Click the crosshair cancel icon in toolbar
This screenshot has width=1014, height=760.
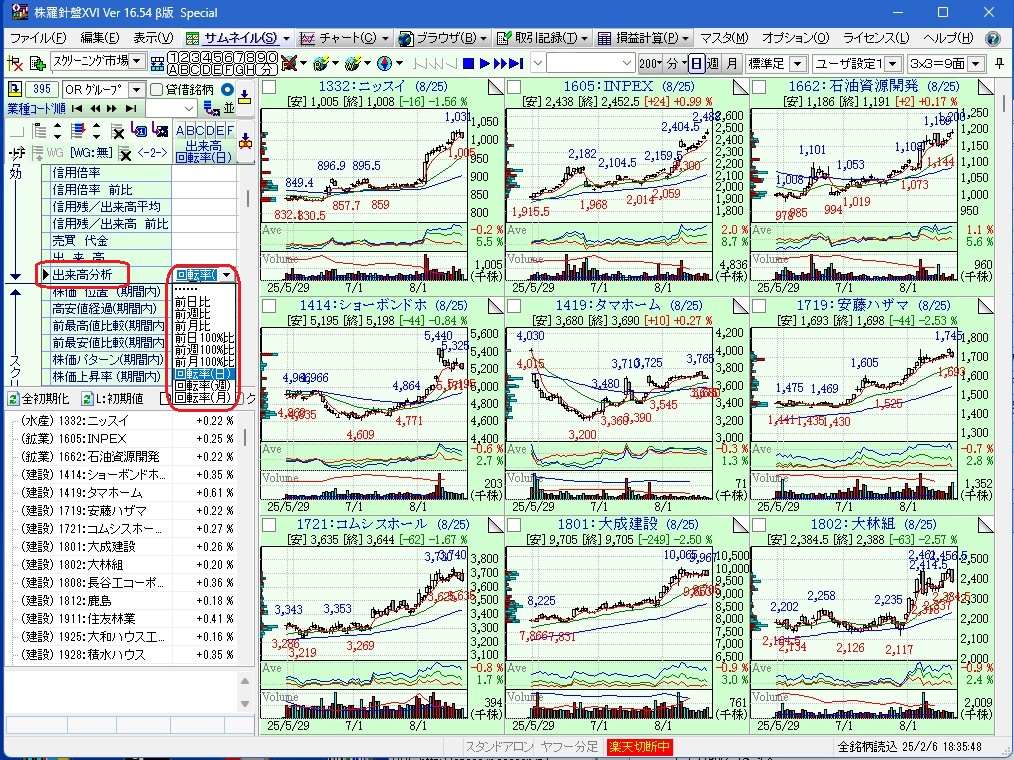(x=14, y=63)
